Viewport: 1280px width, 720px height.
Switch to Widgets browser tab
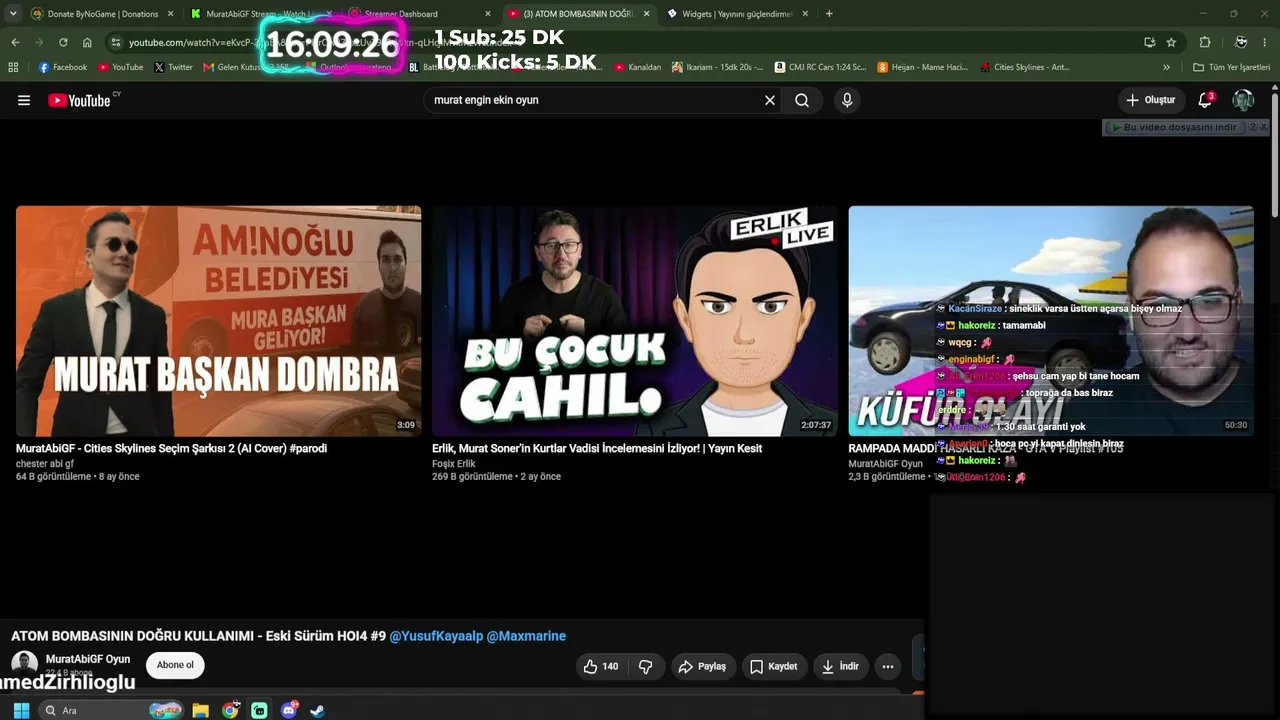point(737,14)
